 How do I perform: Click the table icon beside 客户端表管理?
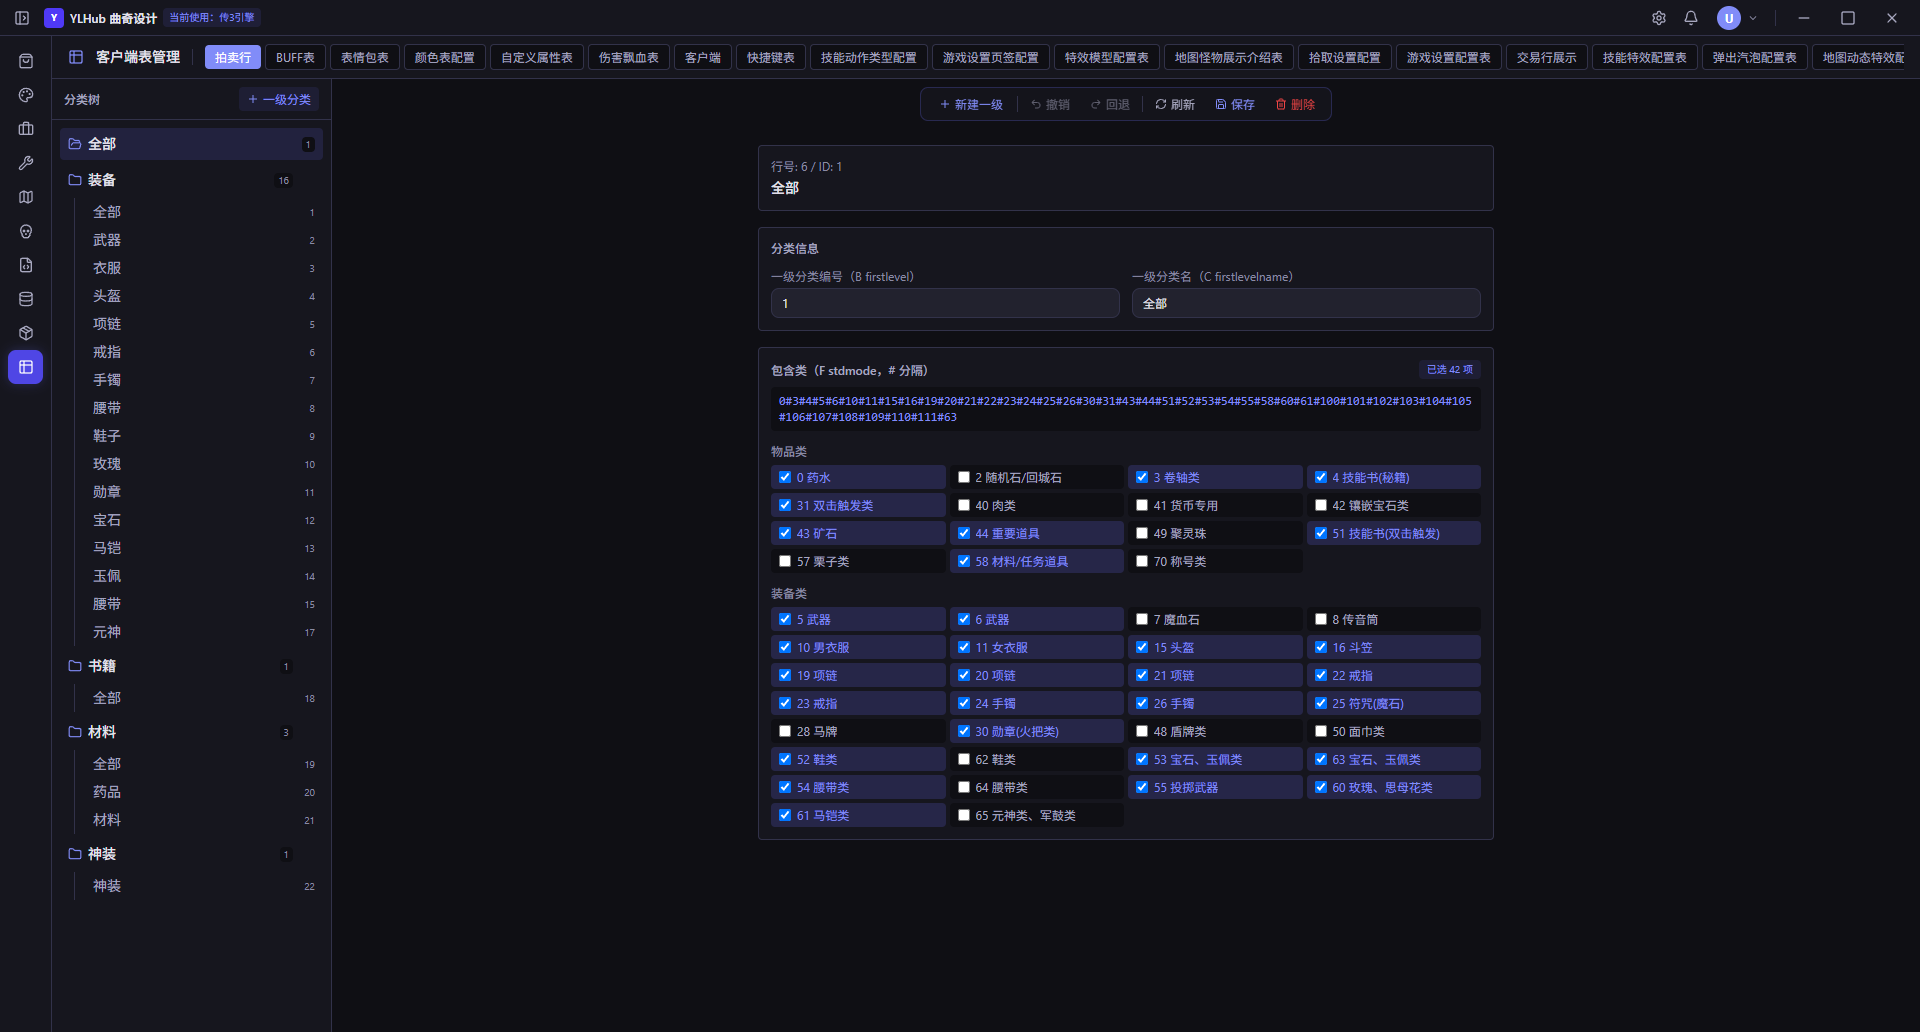point(76,57)
